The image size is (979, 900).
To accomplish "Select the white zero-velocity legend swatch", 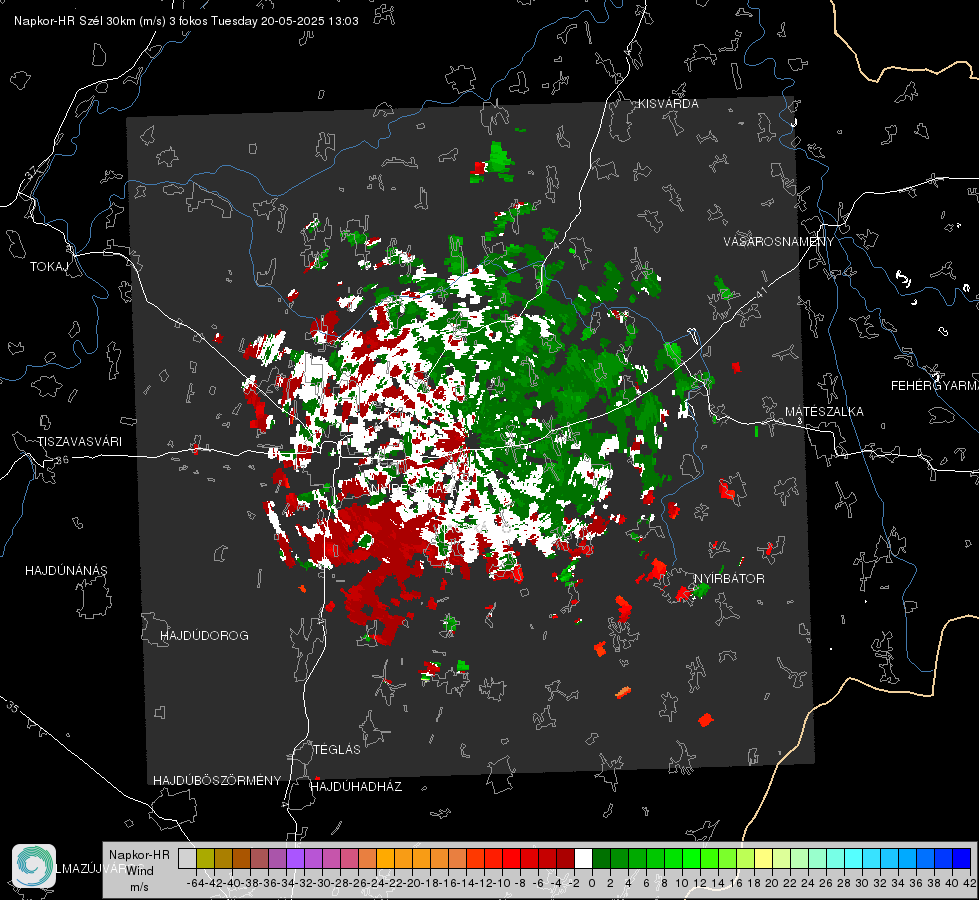I will 583,858.
